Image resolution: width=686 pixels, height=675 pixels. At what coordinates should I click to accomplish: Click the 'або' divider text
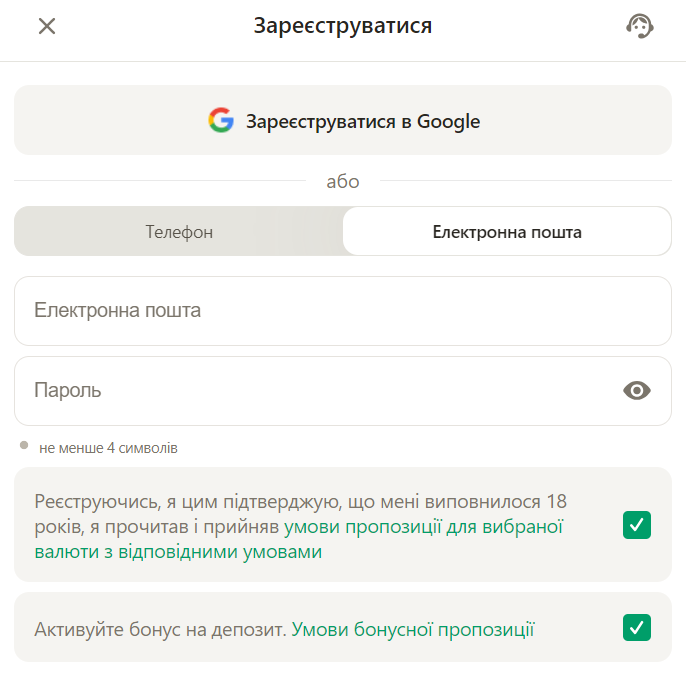(342, 181)
